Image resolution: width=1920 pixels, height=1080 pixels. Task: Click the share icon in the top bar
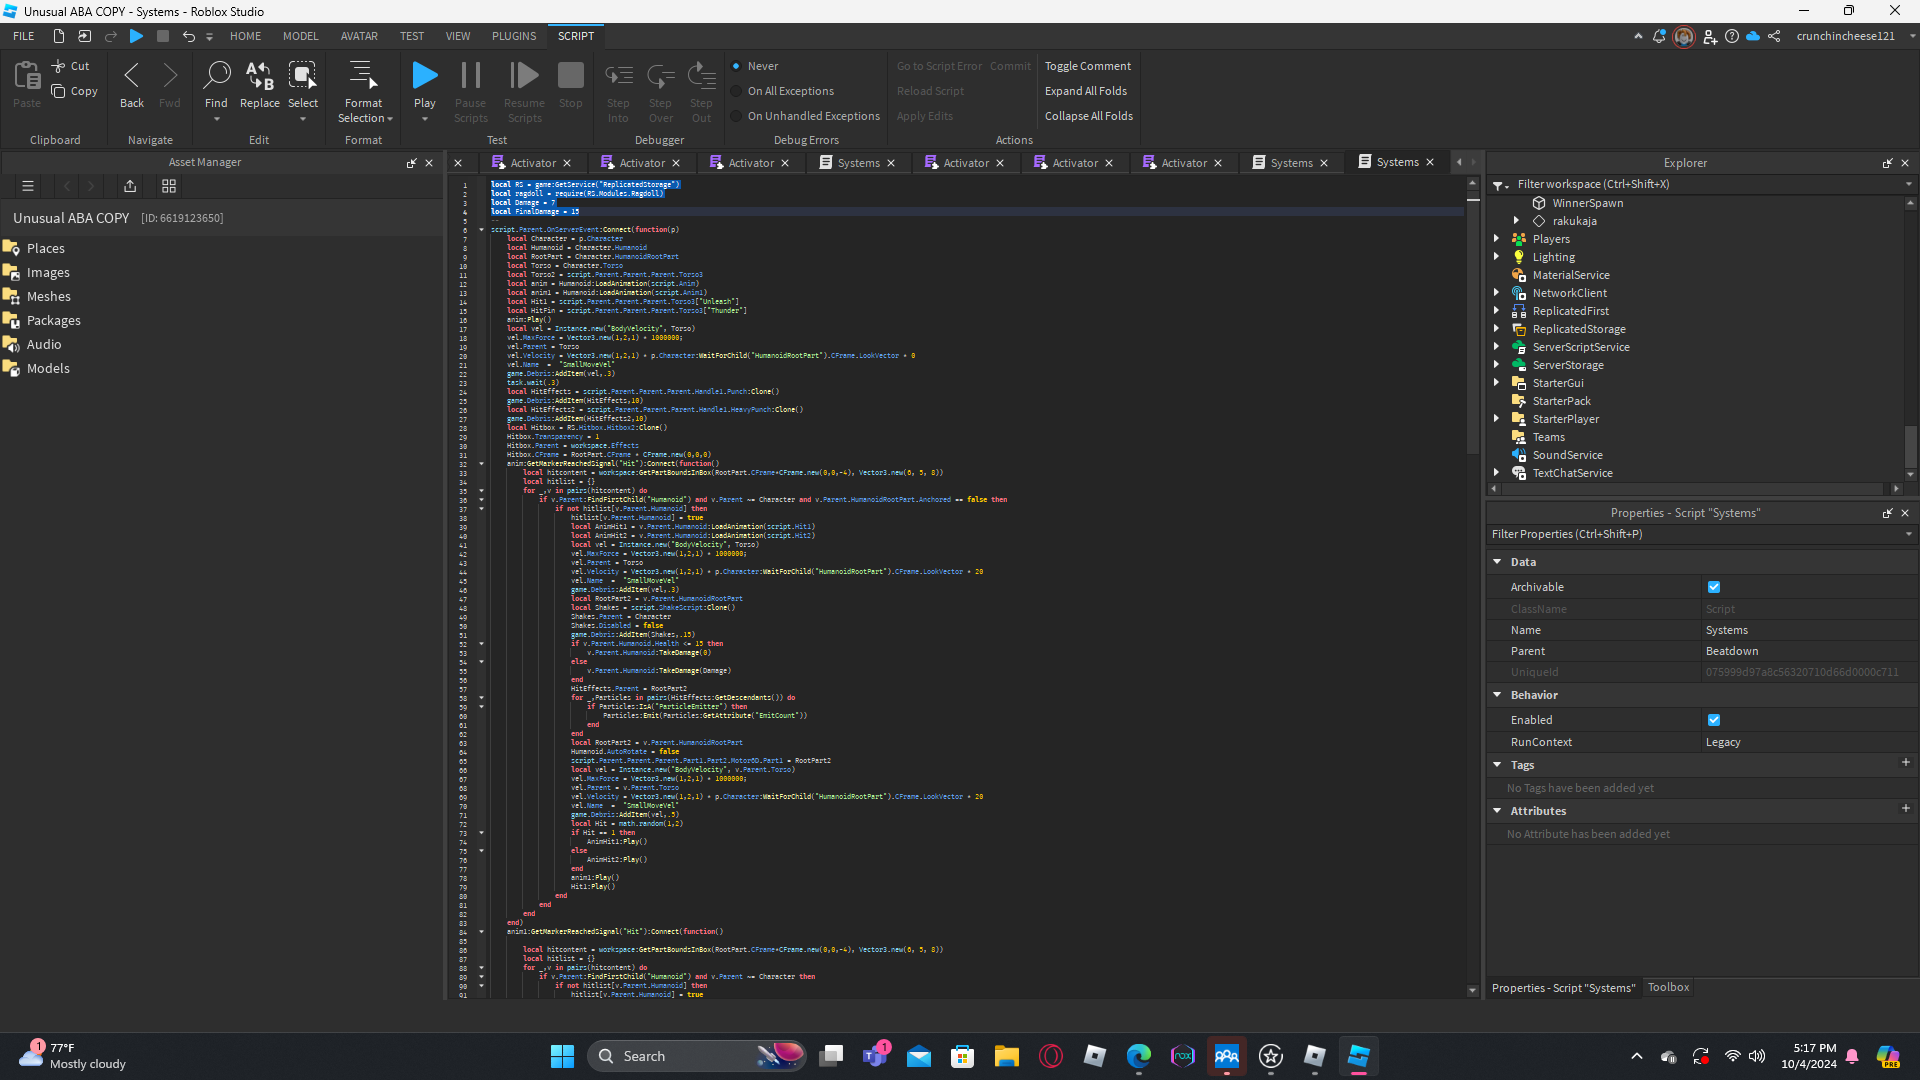click(x=1774, y=36)
